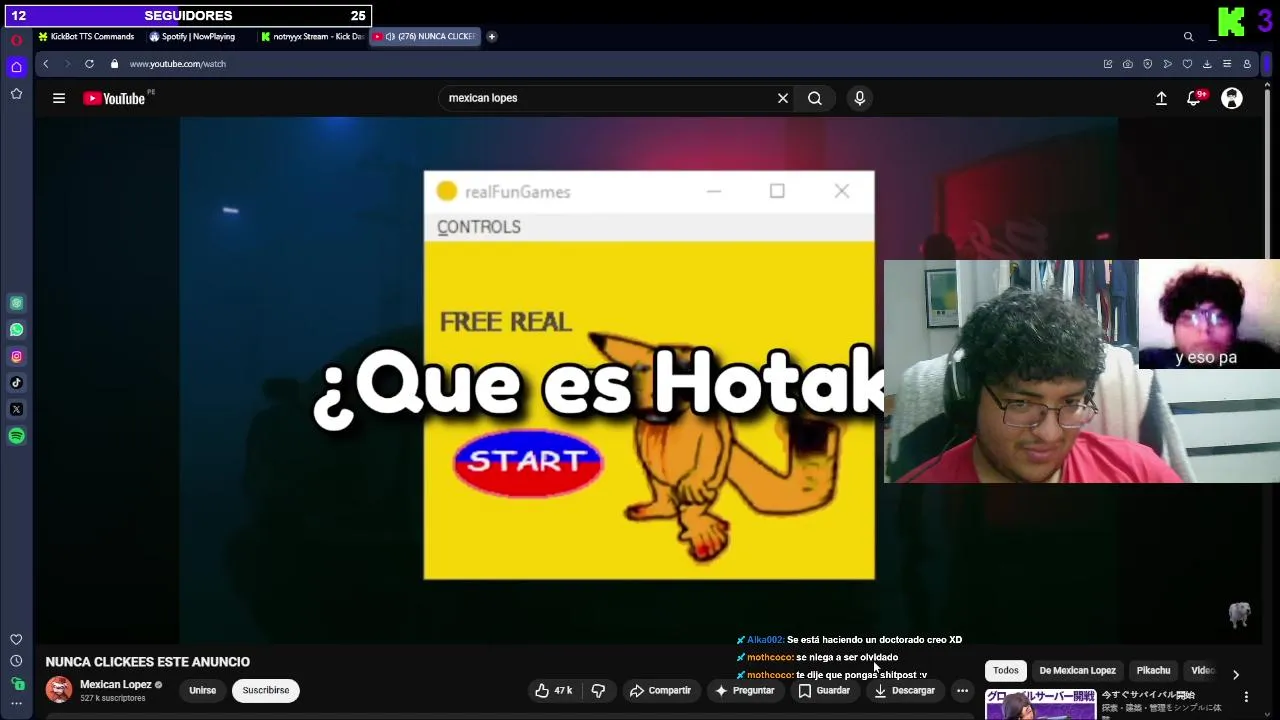The width and height of the screenshot is (1280, 720).
Task: Open the recommended video thumbnail
Action: (x=1040, y=704)
